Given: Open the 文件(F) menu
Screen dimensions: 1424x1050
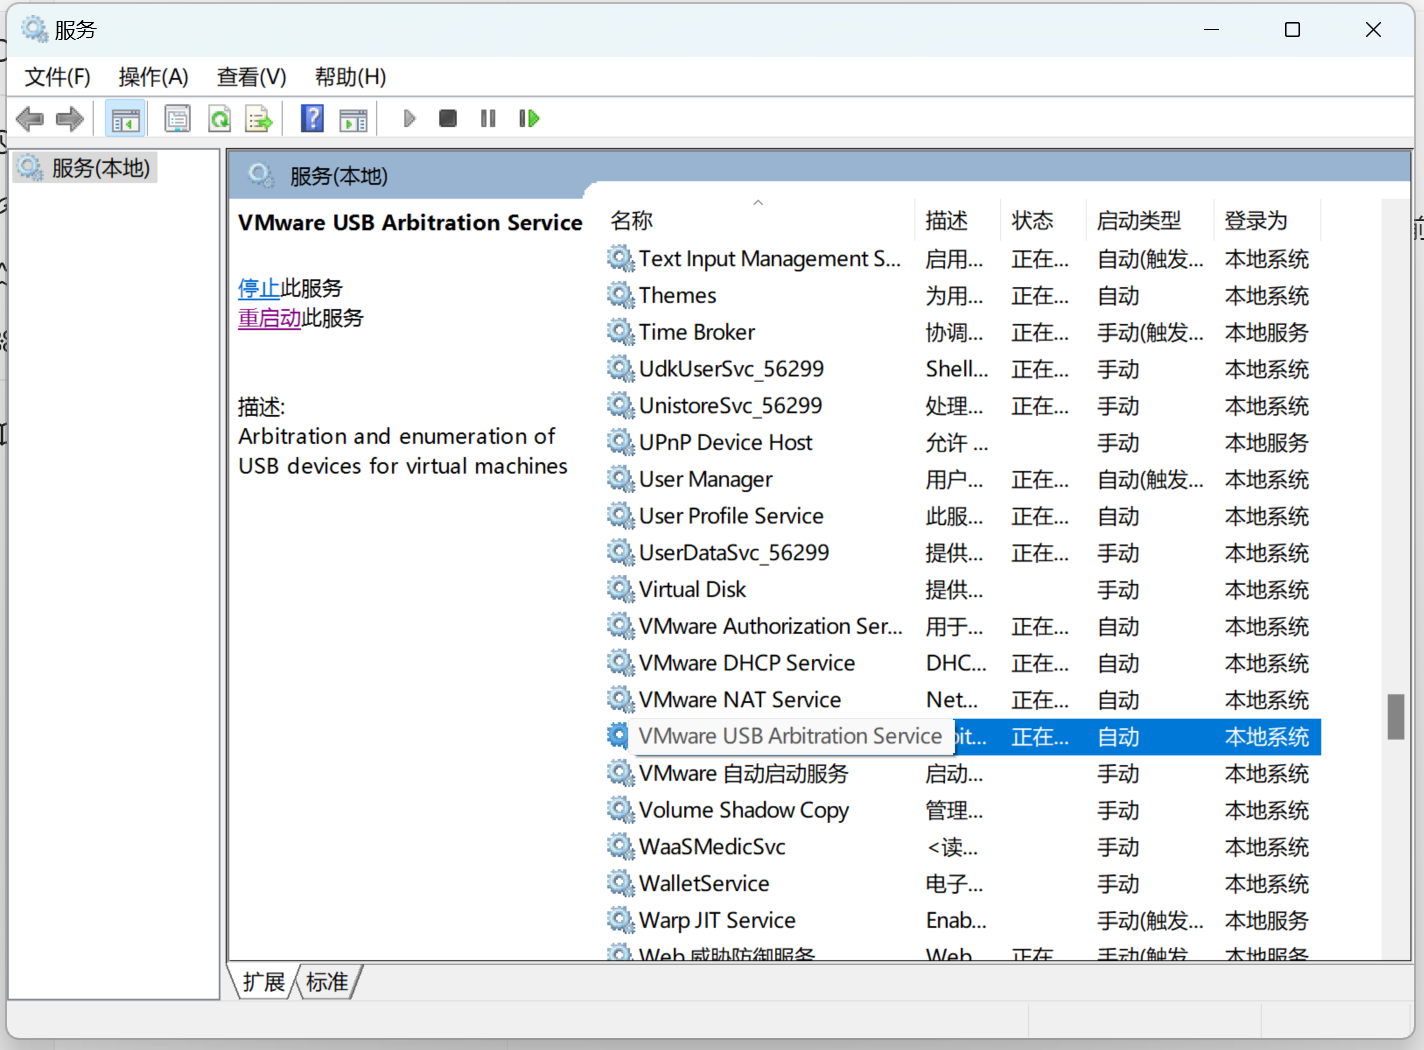Looking at the screenshot, I should [x=57, y=77].
